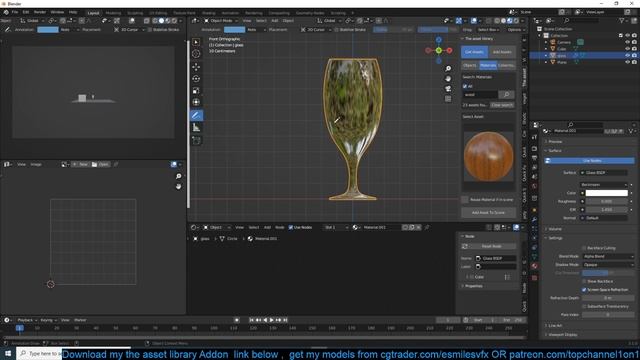
Task: Disable Screen Space Refraction checkbox
Action: (x=584, y=289)
